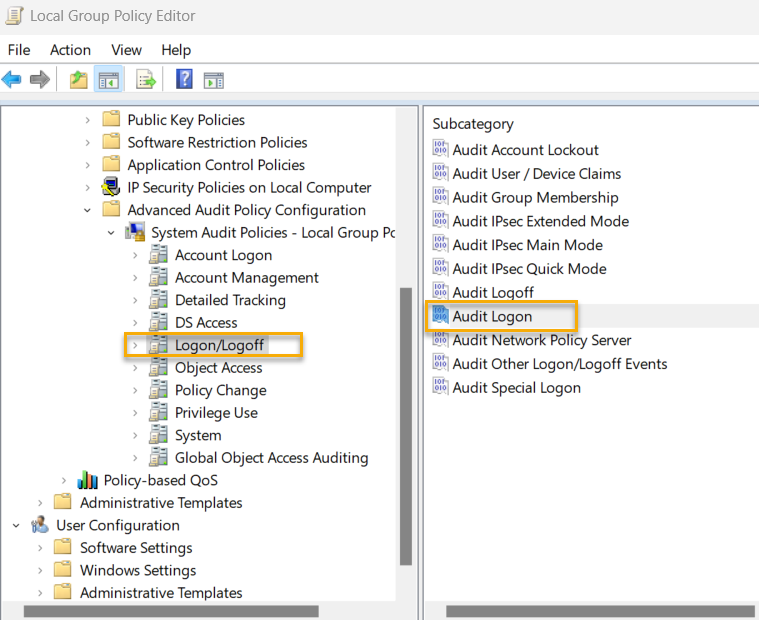Image resolution: width=759 pixels, height=620 pixels.
Task: Select Audit Account Lockout policy
Action: click(525, 150)
